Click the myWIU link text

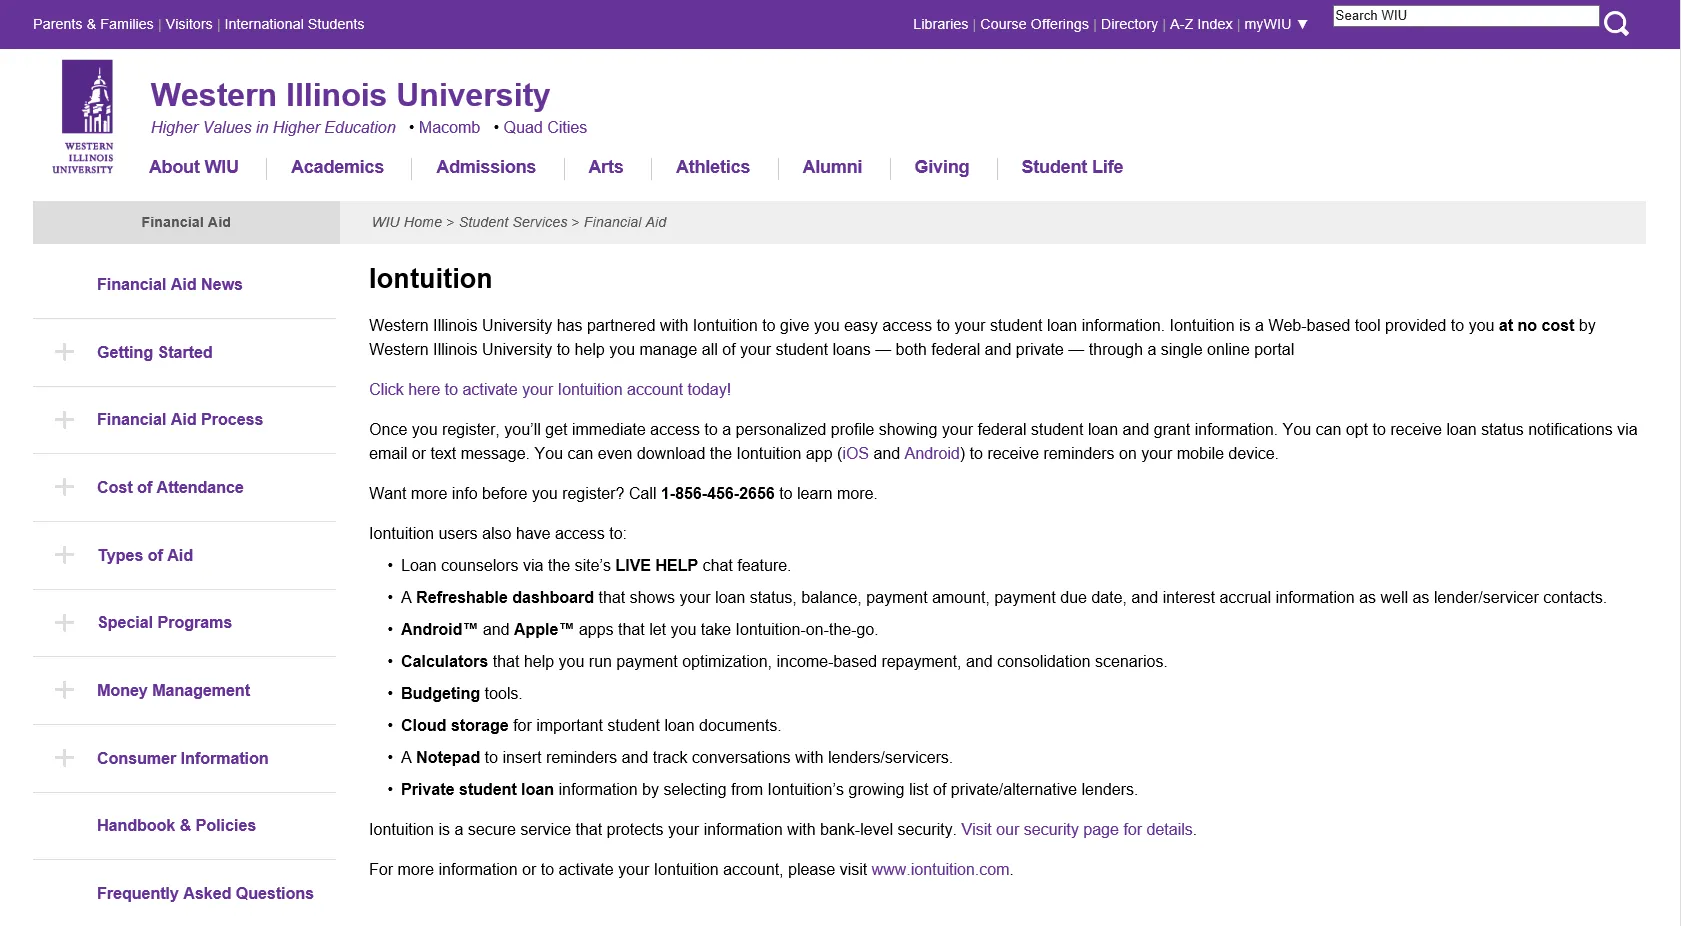coord(1267,24)
